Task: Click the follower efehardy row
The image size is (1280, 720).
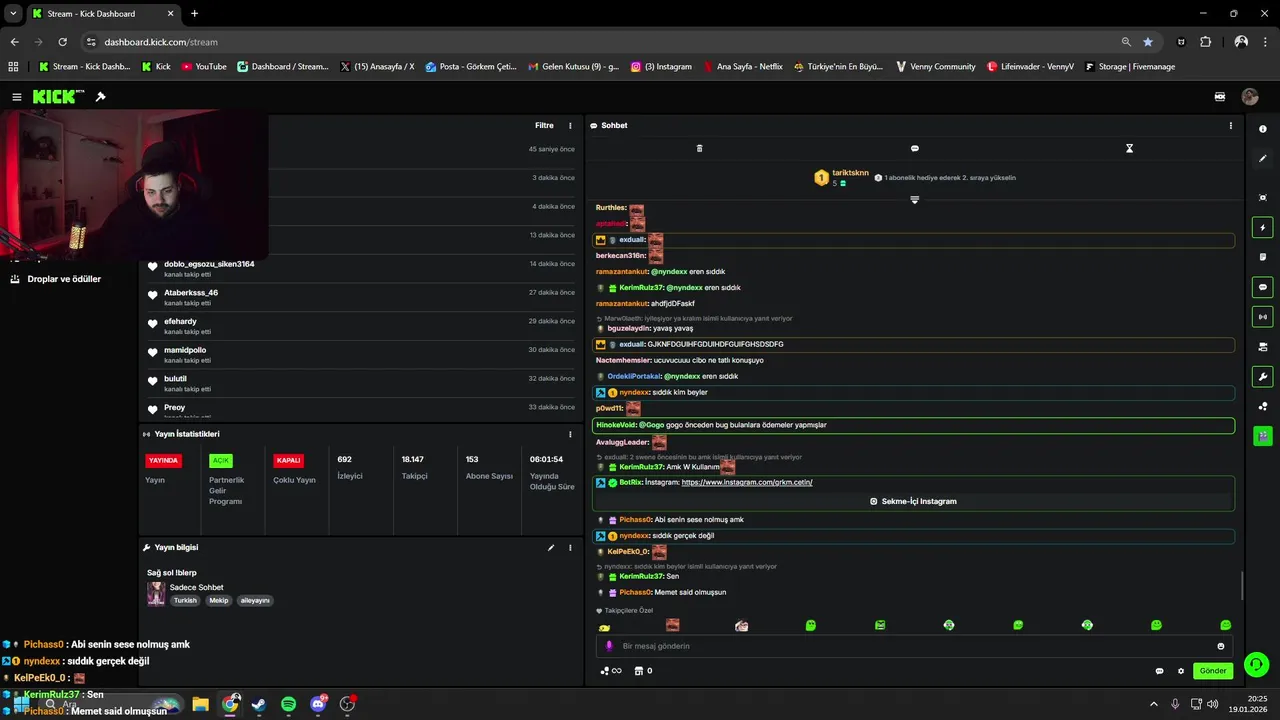Action: coord(360,326)
